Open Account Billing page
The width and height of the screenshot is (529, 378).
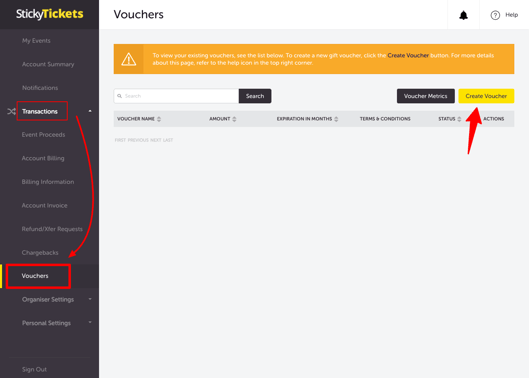coord(43,158)
